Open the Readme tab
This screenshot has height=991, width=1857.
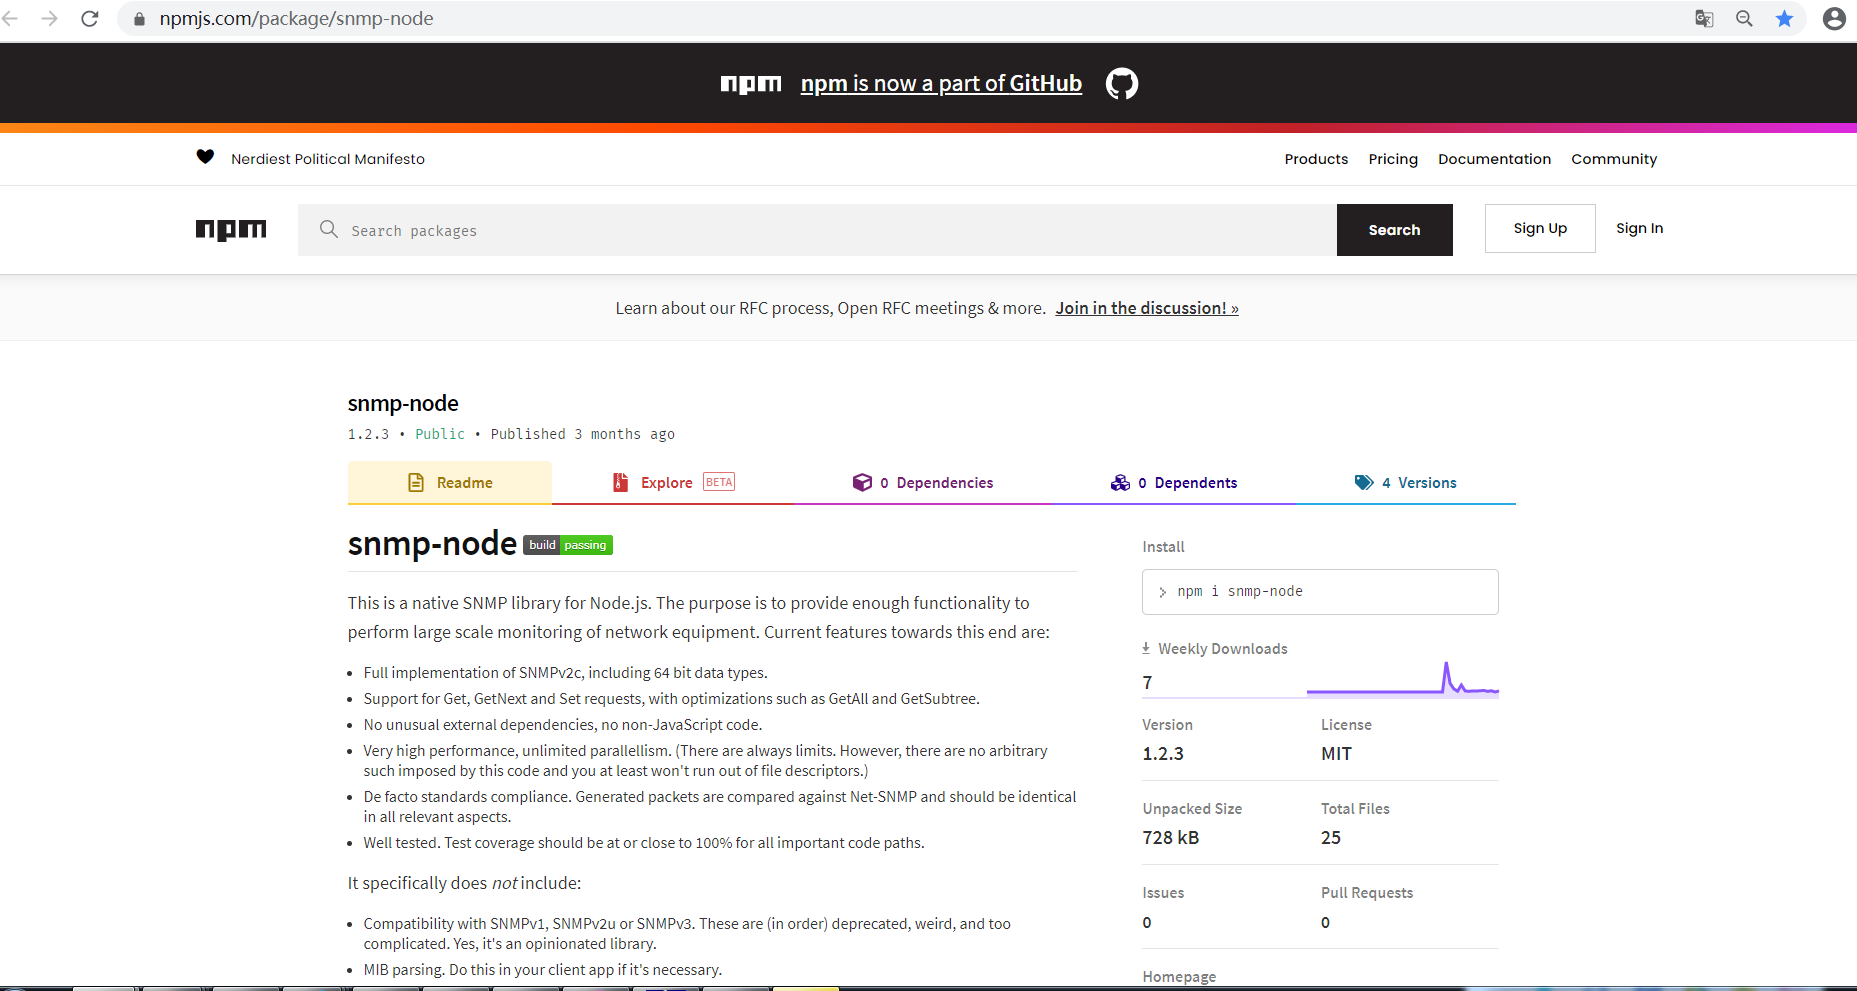pyautogui.click(x=450, y=482)
